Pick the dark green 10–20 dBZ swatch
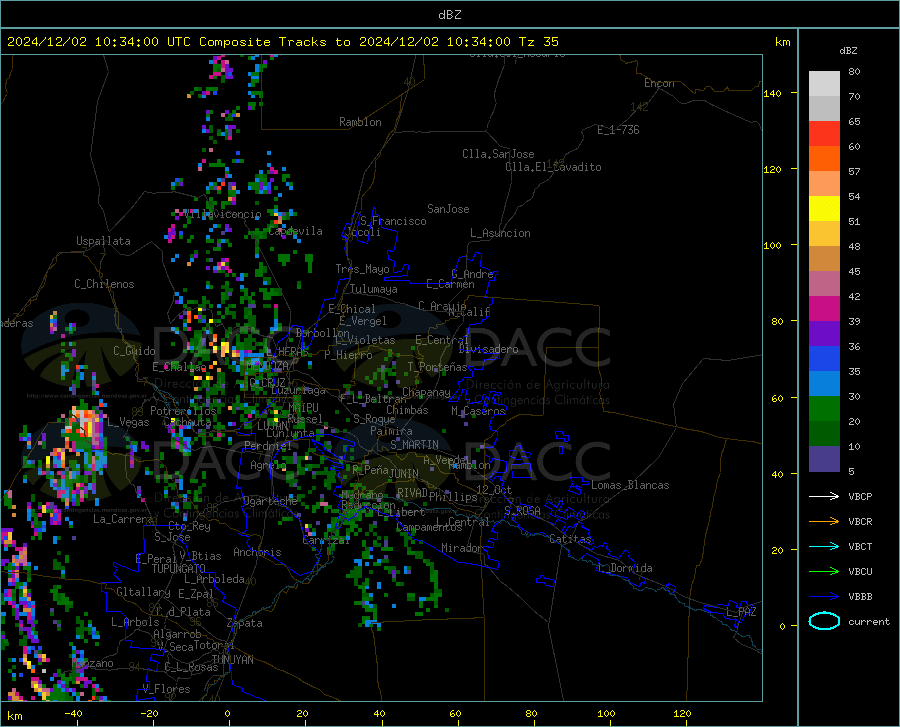This screenshot has height=727, width=900. [x=824, y=434]
